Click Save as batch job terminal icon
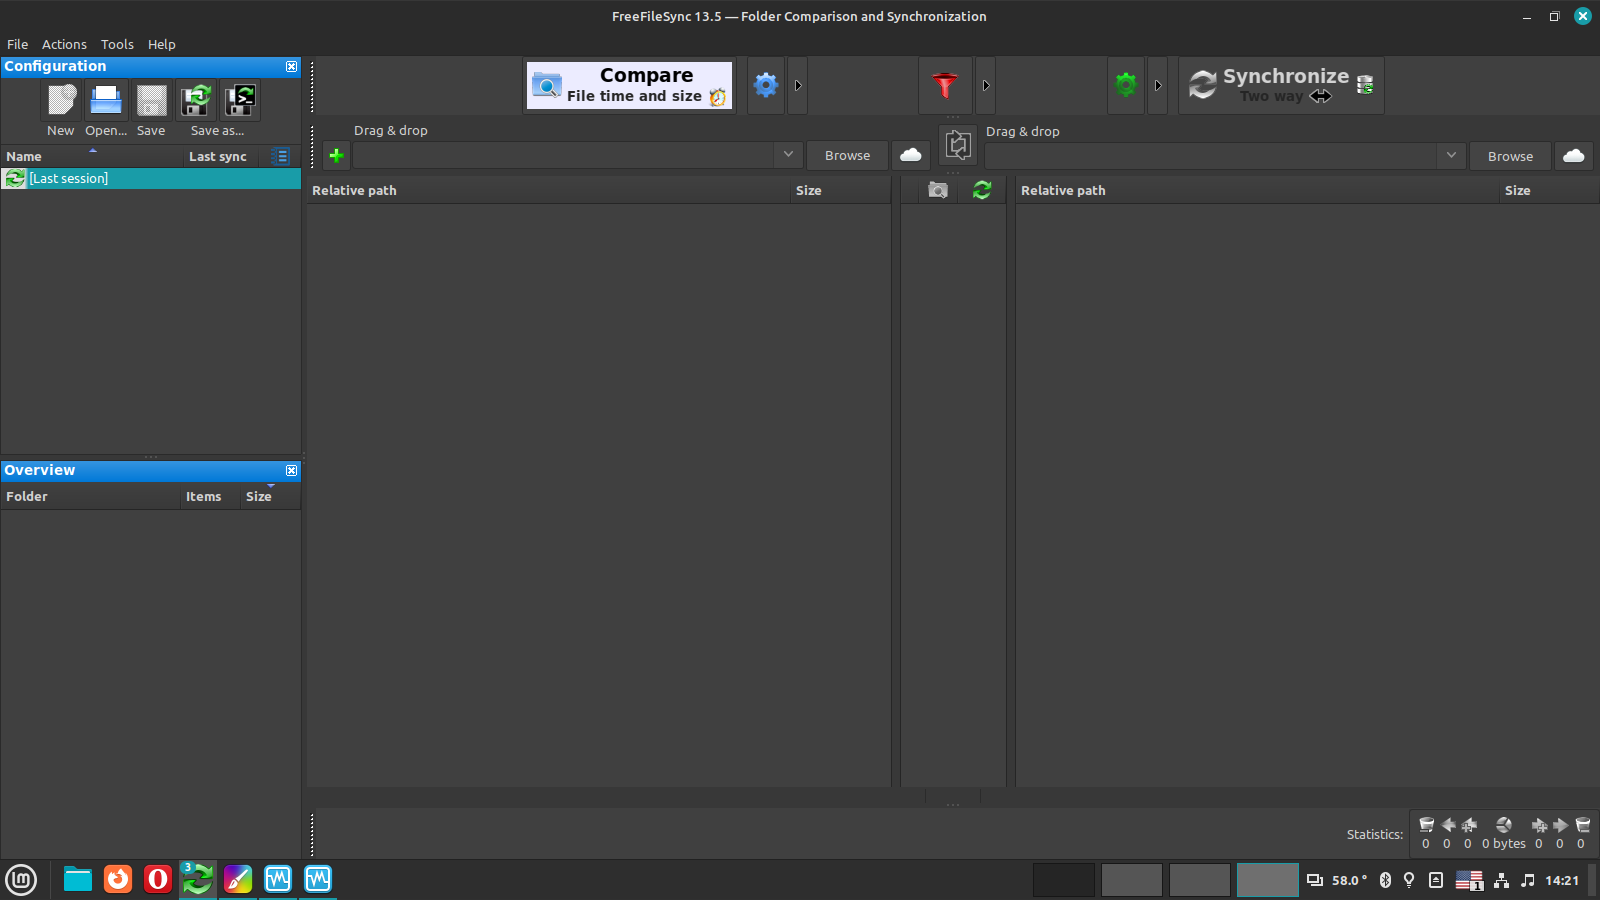Viewport: 1600px width, 900px height. click(x=241, y=100)
